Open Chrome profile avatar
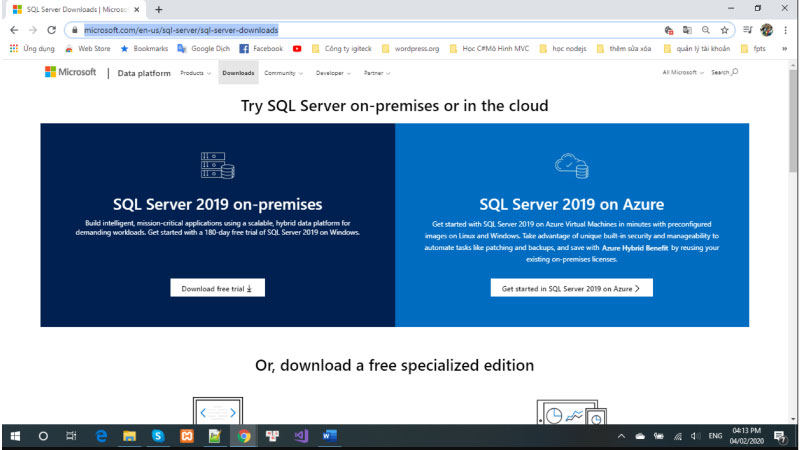 pos(766,30)
